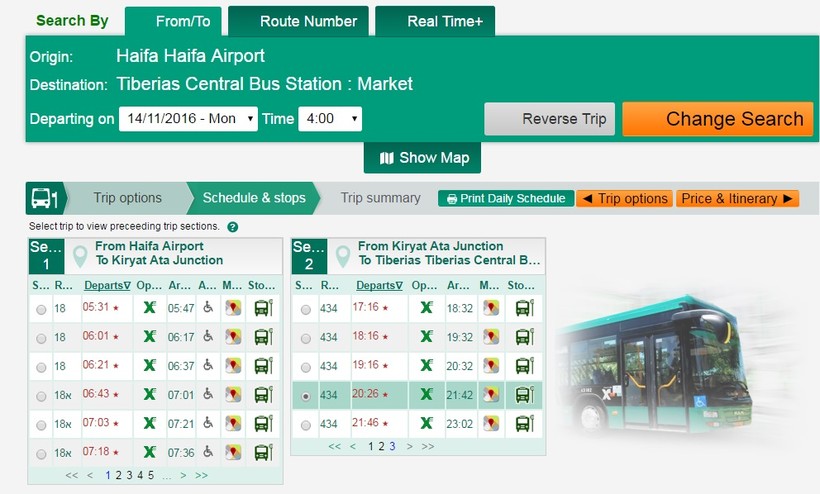Show bus stops for the 21:46 trip

525,423
